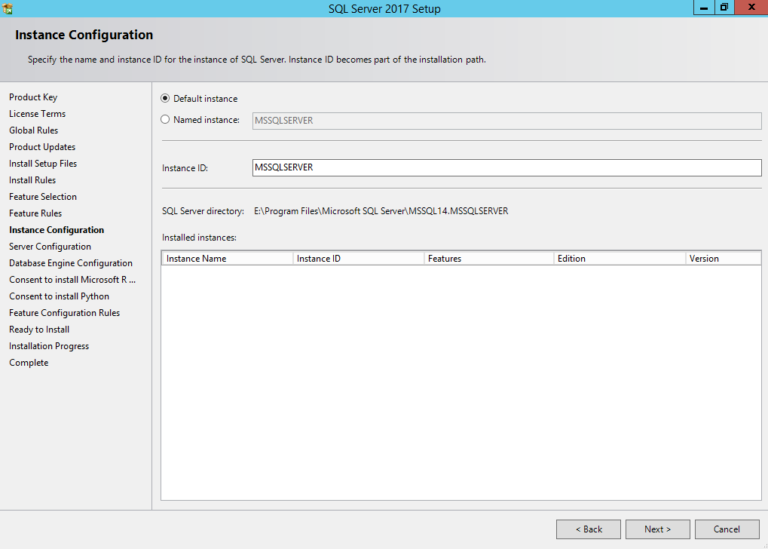The height and width of the screenshot is (549, 768).
Task: Click the Ready to Install step
Action: click(x=39, y=330)
